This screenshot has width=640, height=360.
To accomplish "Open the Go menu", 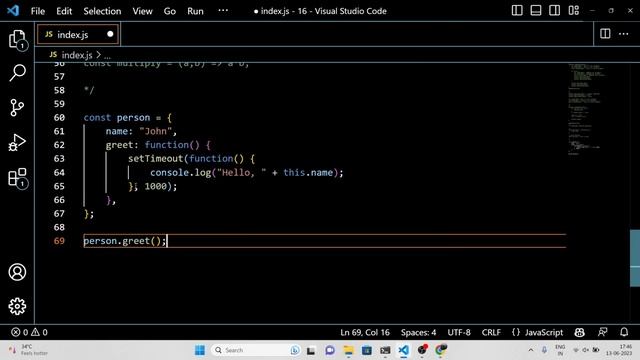I will pyautogui.click(x=169, y=11).
